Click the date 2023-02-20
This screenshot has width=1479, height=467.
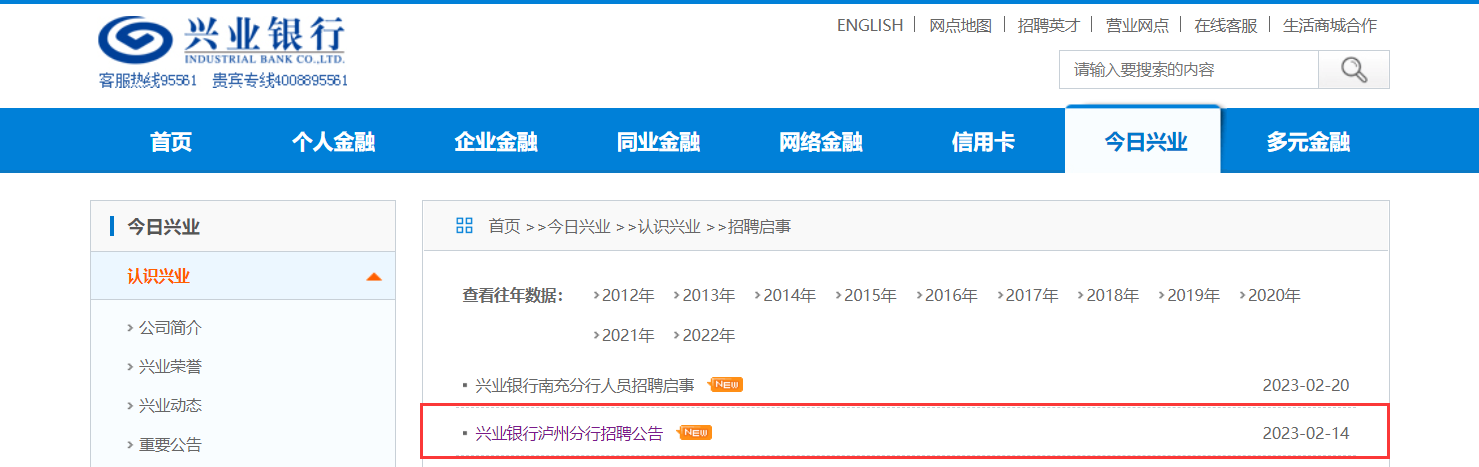click(x=1306, y=385)
